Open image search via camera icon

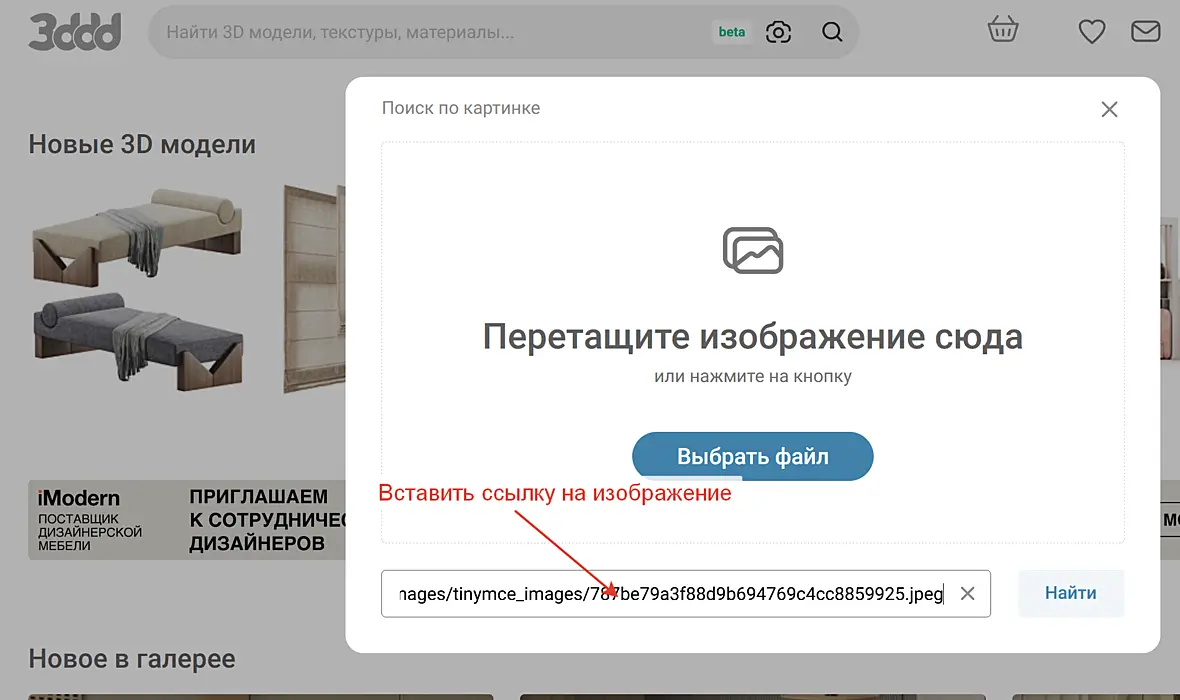coord(778,32)
